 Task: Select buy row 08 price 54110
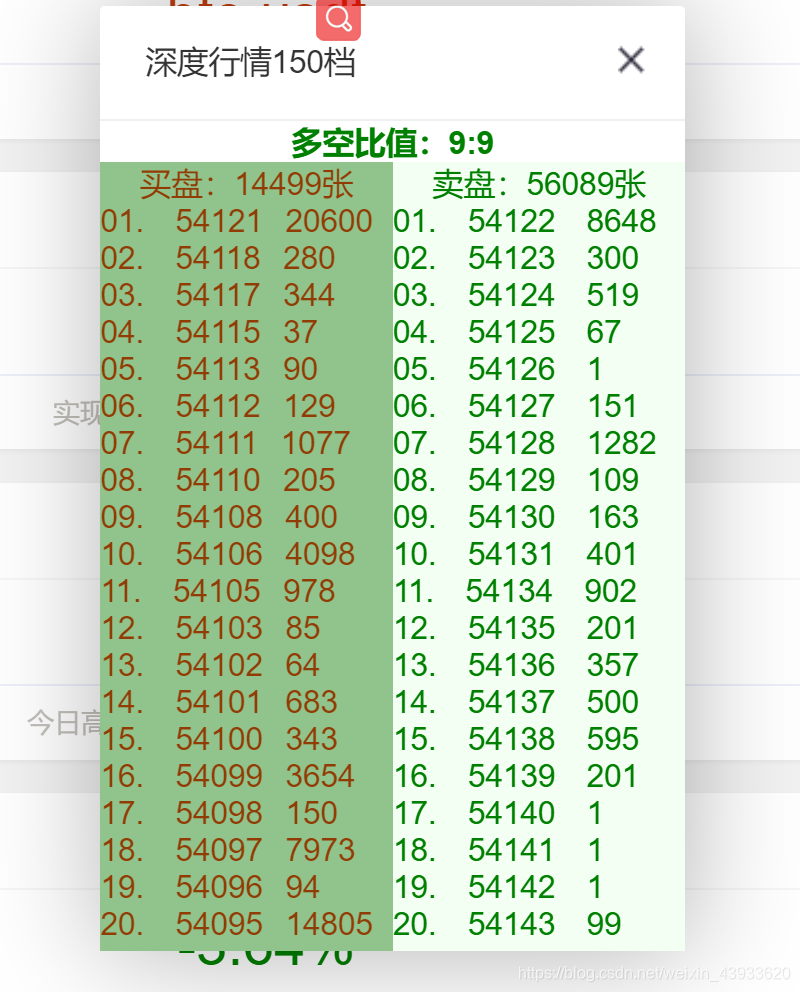(218, 480)
